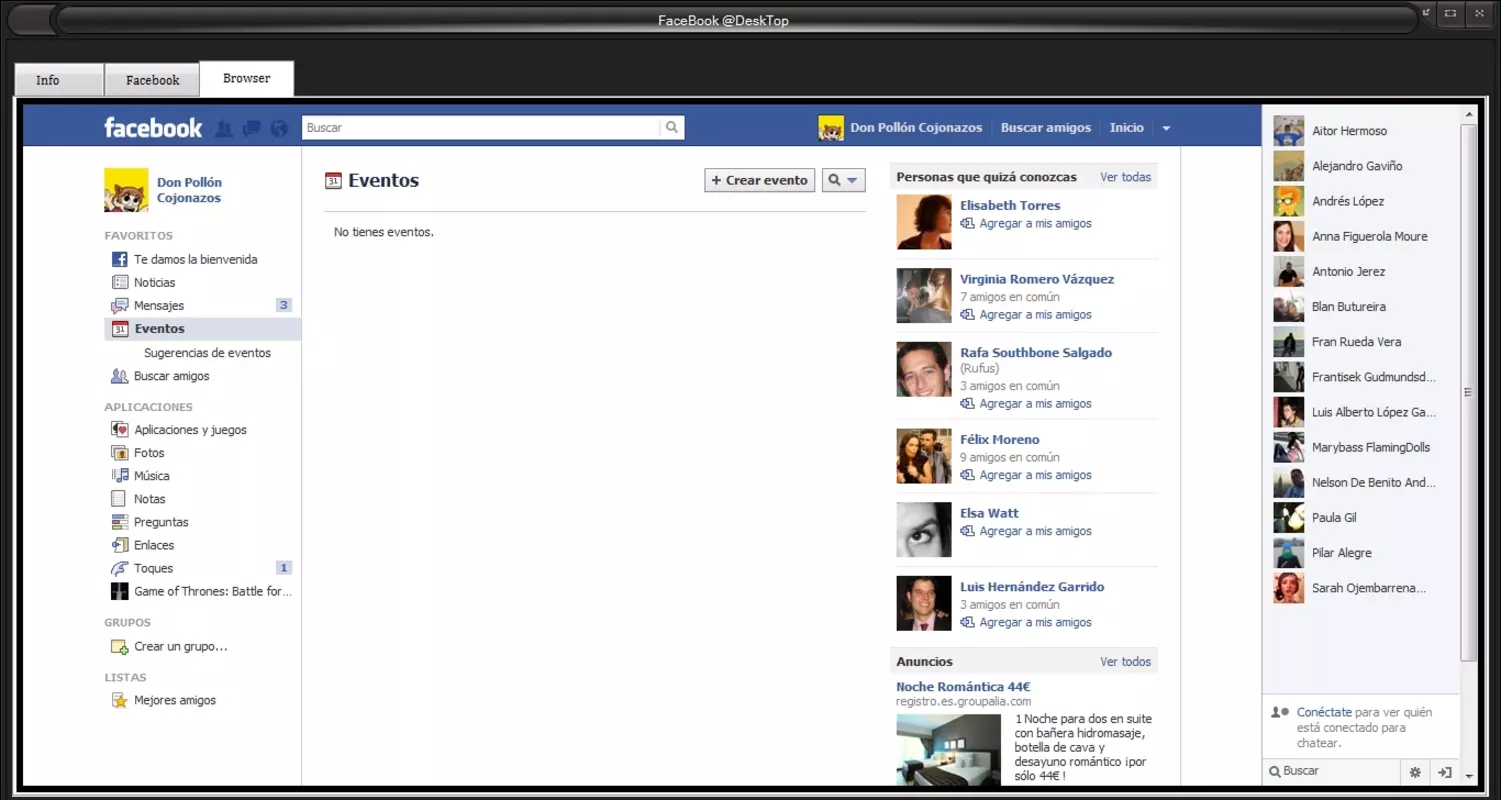
Task: Open chat with Antonio Jerez
Action: 1360,272
